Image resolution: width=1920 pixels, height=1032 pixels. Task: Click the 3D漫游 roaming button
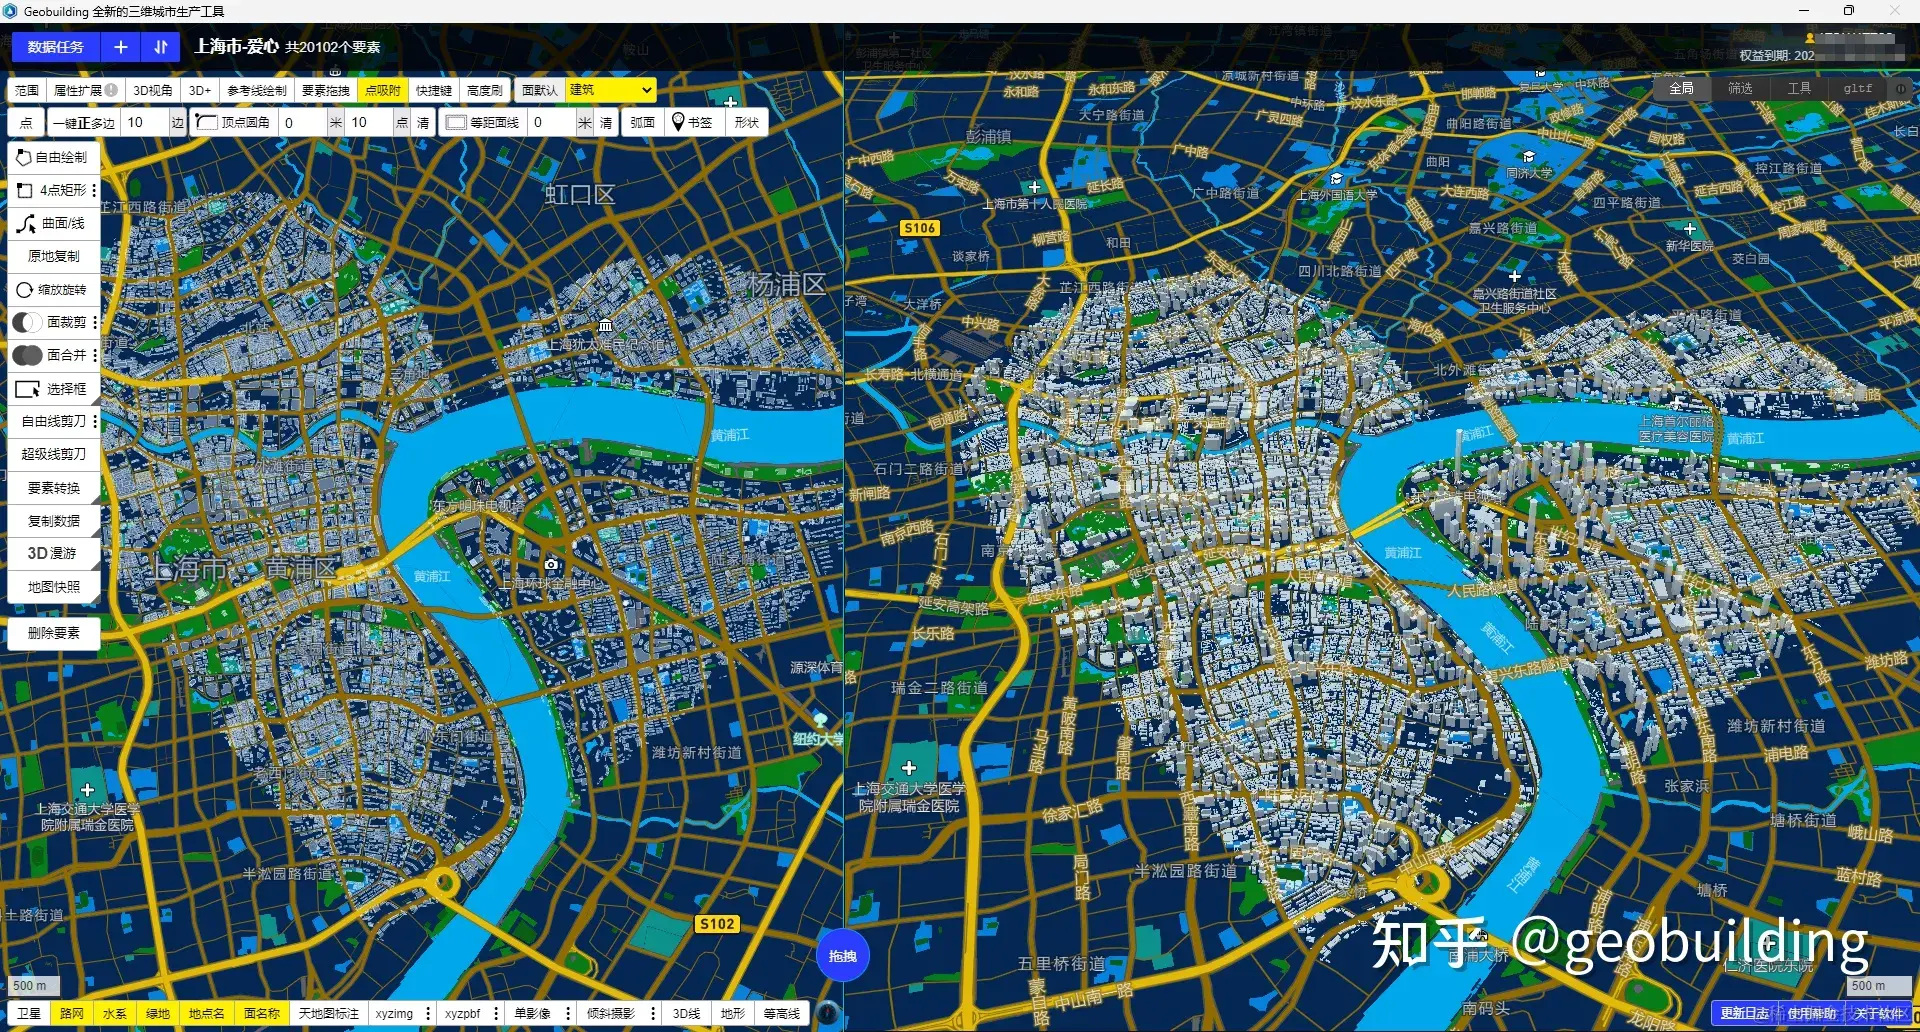pyautogui.click(x=53, y=553)
